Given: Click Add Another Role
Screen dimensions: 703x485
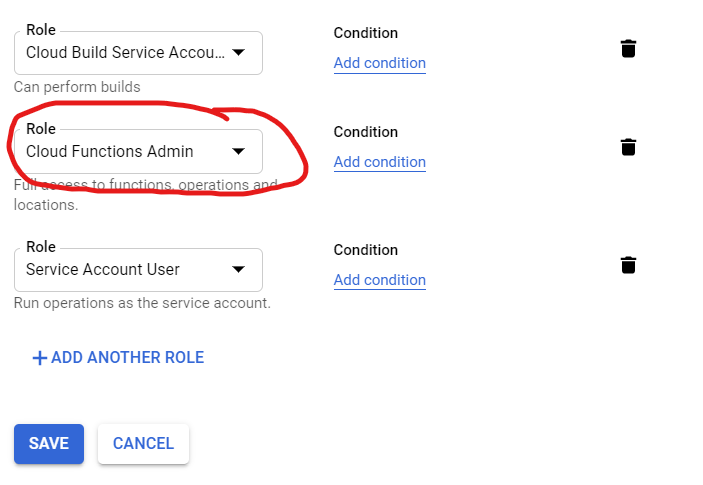Looking at the screenshot, I should click(x=118, y=358).
